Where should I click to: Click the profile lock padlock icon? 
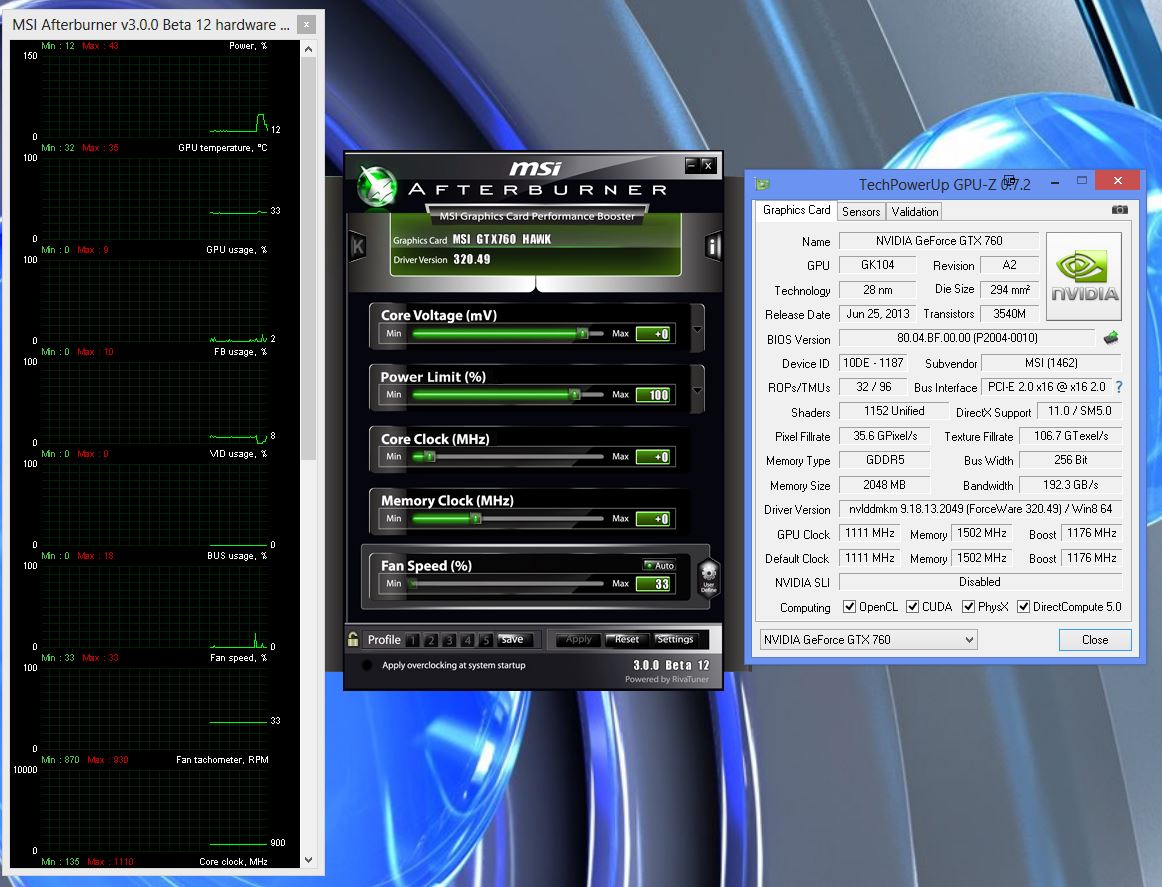click(x=353, y=640)
